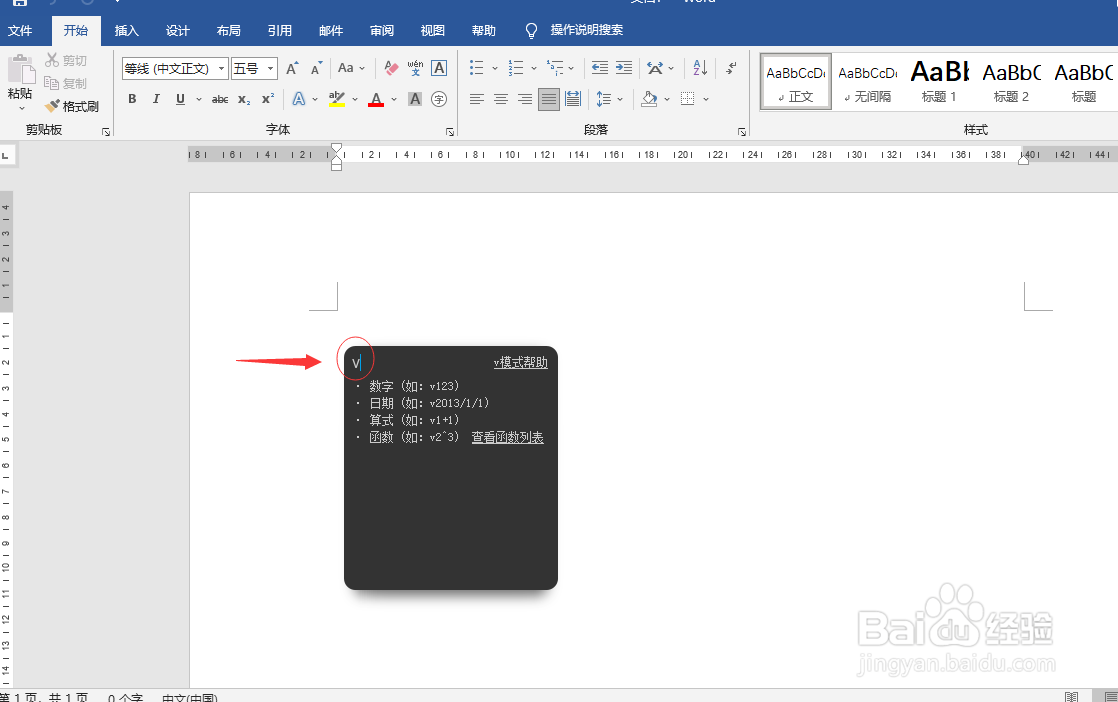Align text left
Image resolution: width=1118 pixels, height=702 pixels.
477,99
